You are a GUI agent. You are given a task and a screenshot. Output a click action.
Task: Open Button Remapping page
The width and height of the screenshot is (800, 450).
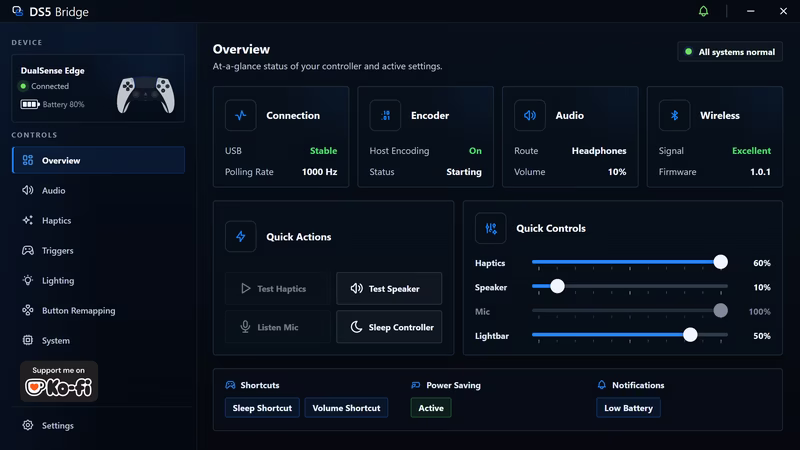pos(98,311)
